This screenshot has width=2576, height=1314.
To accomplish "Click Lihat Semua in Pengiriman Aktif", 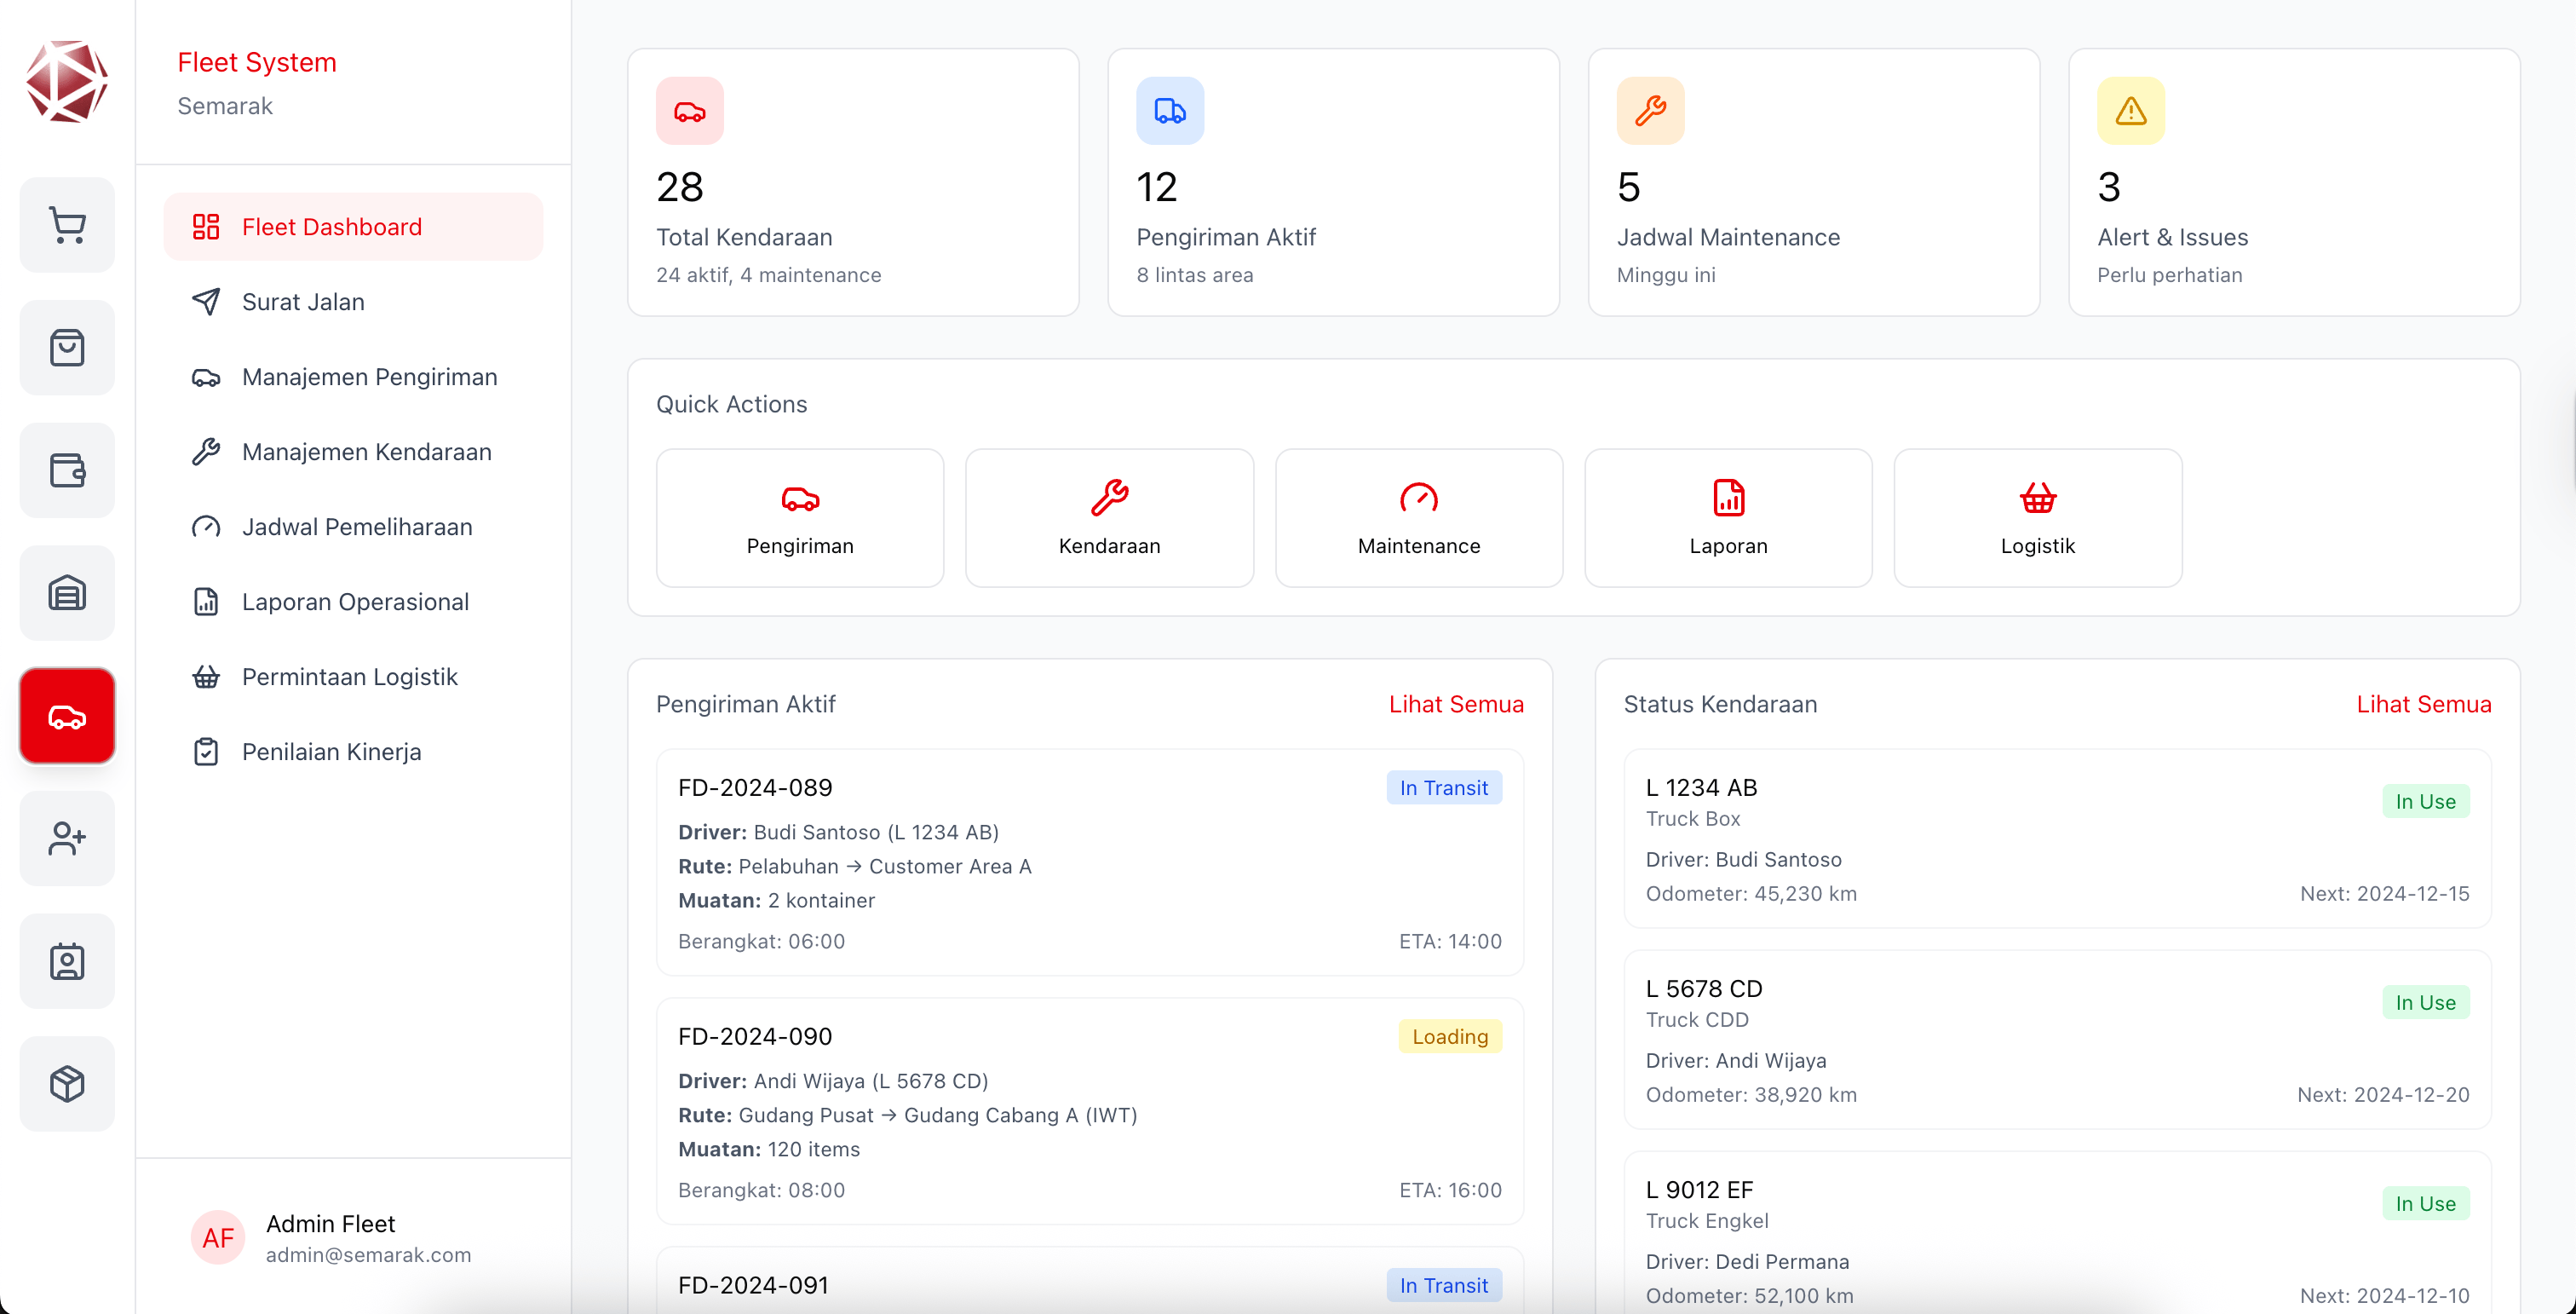I will point(1456,704).
